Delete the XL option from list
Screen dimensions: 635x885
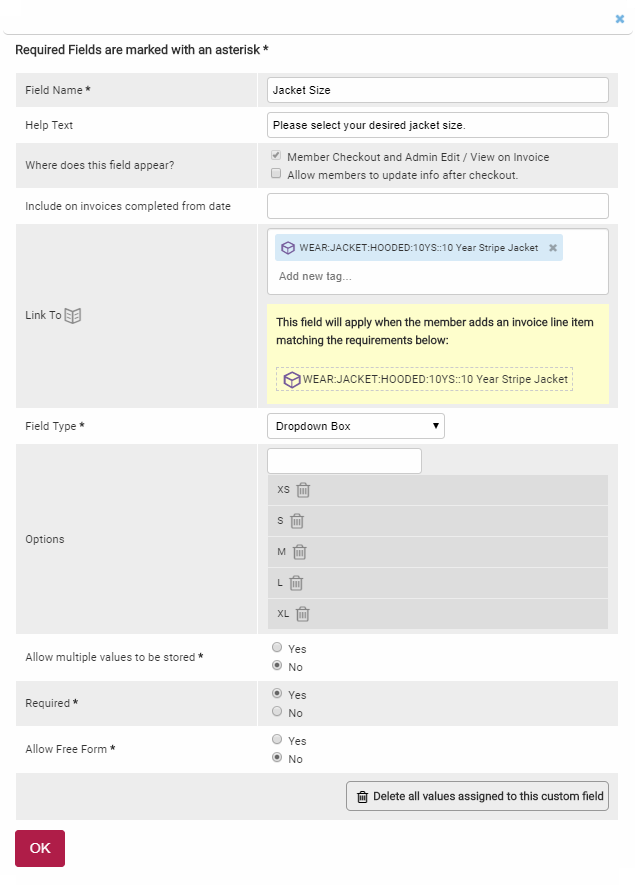click(x=303, y=614)
